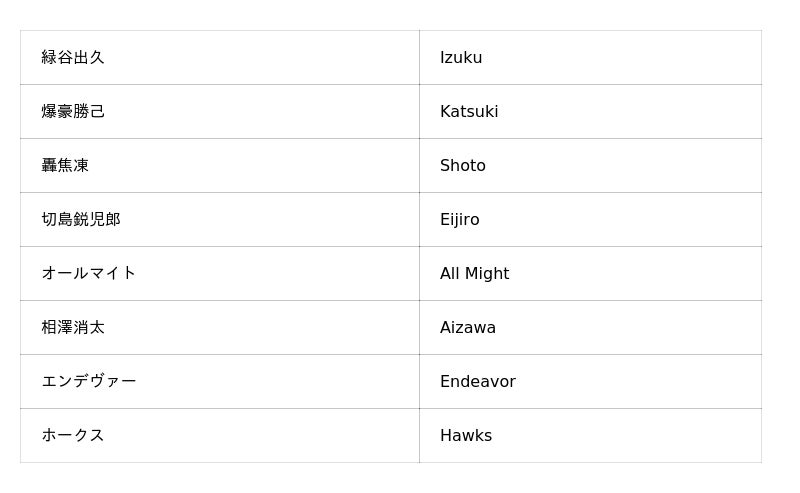Viewport: 800px width, 493px height.
Task: Select the kanji name paired with Katsuki
Action: point(73,112)
